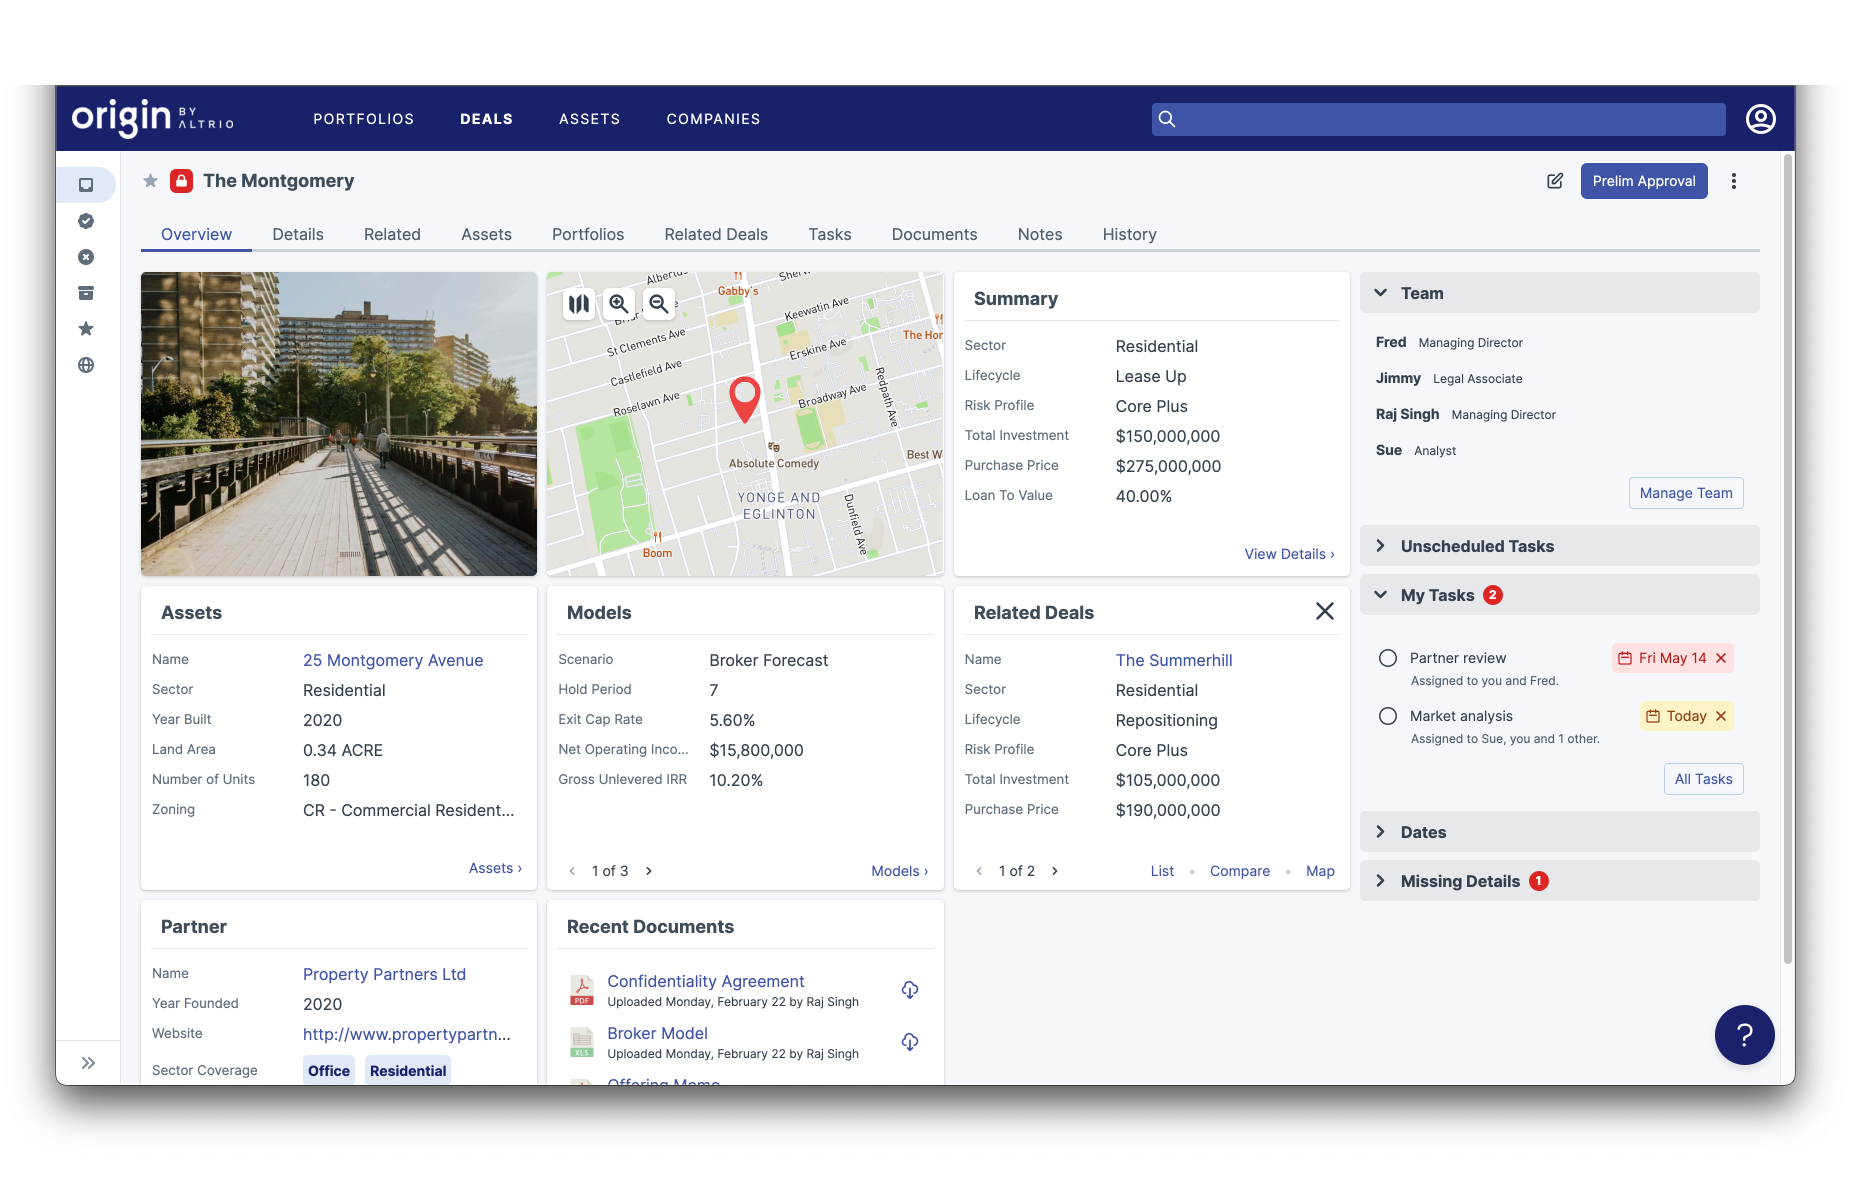Open the star favorites sidebar icon
Image resolution: width=1851 pixels, height=1189 pixels.
pyautogui.click(x=86, y=329)
